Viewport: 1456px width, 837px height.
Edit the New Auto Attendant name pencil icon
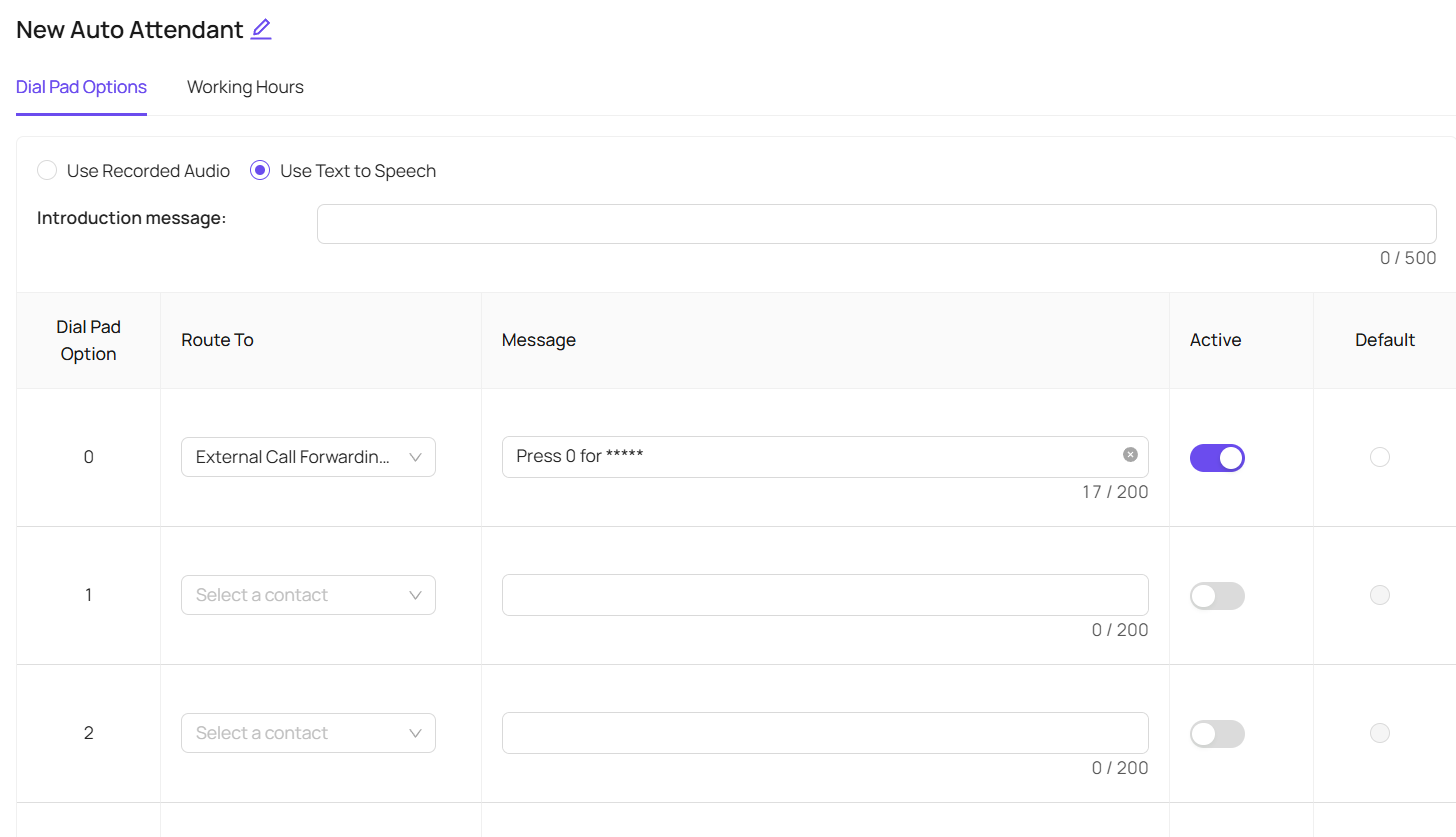coord(261,29)
